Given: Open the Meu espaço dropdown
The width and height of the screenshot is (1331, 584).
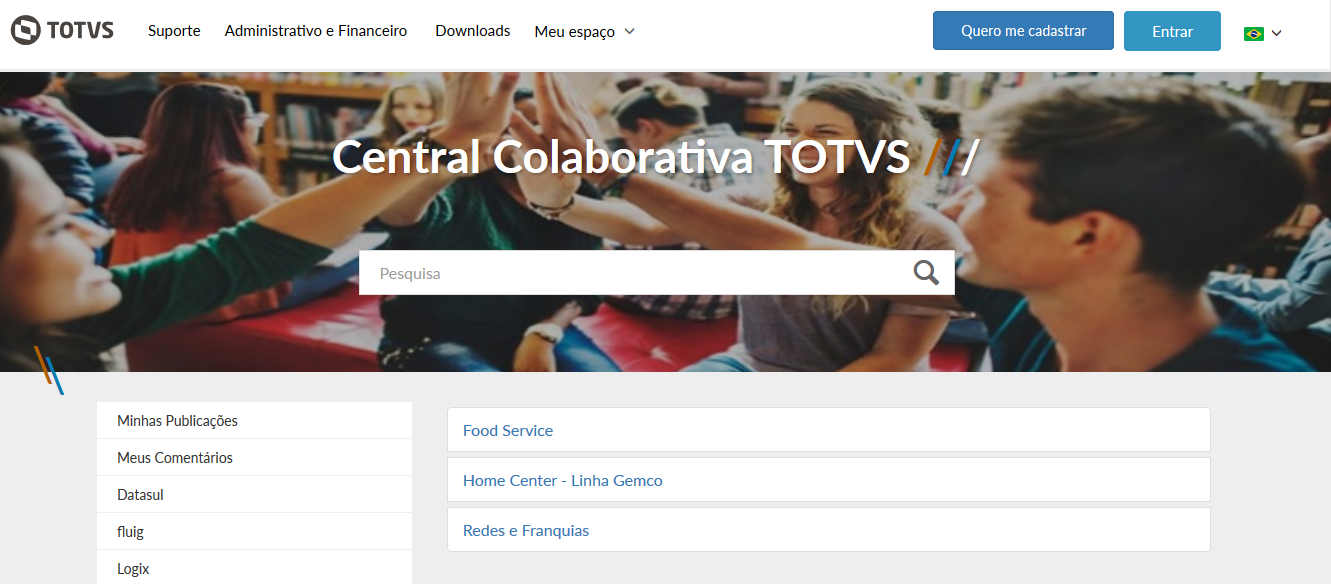Looking at the screenshot, I should point(584,31).
